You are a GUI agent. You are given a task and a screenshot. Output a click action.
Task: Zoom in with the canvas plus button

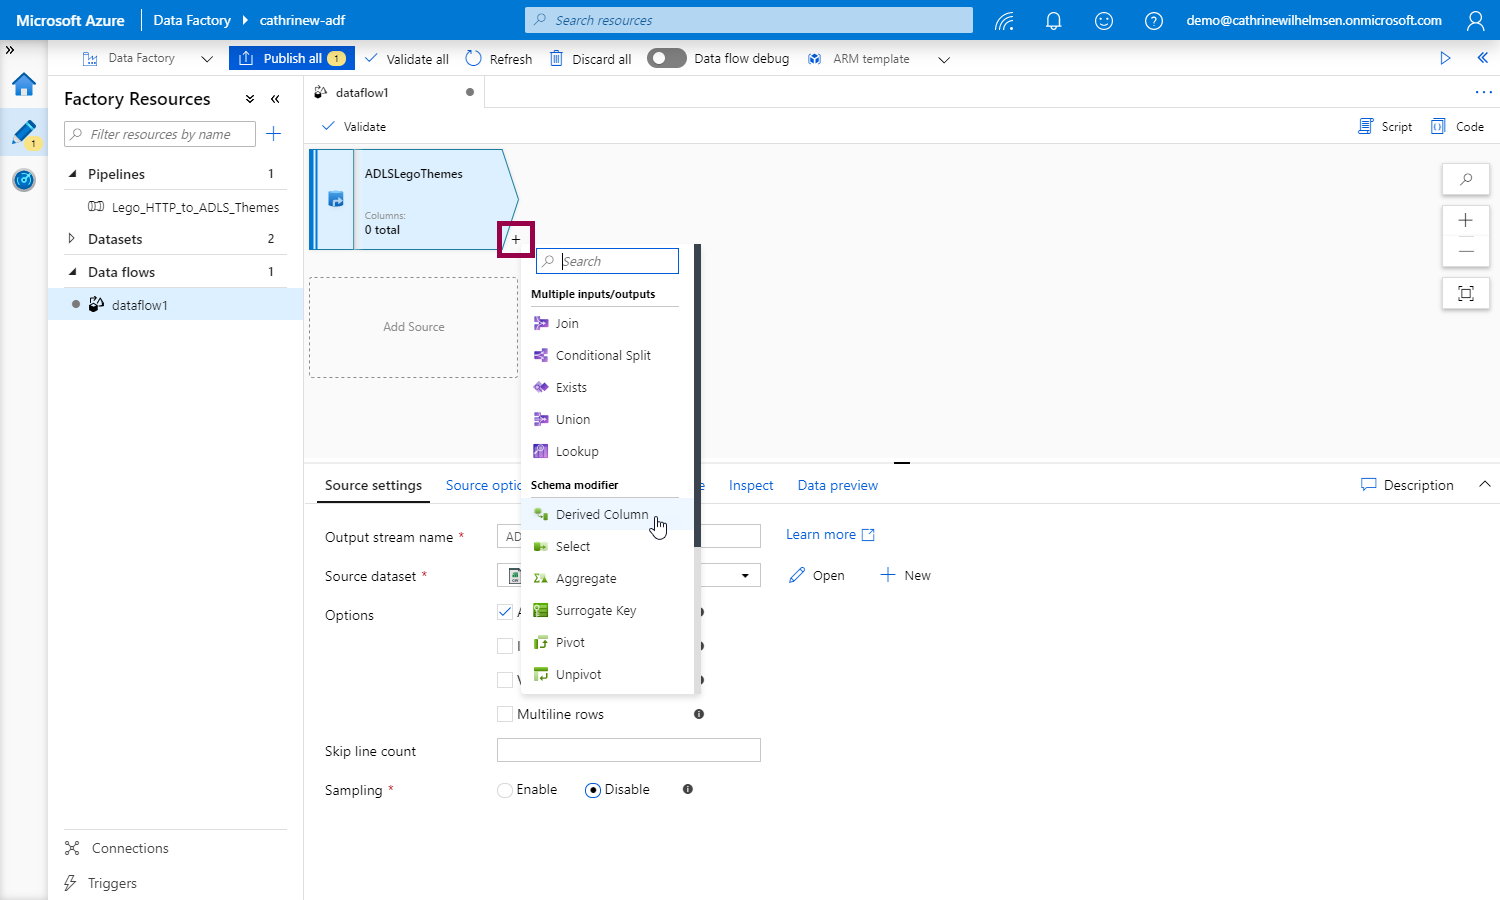(1465, 221)
